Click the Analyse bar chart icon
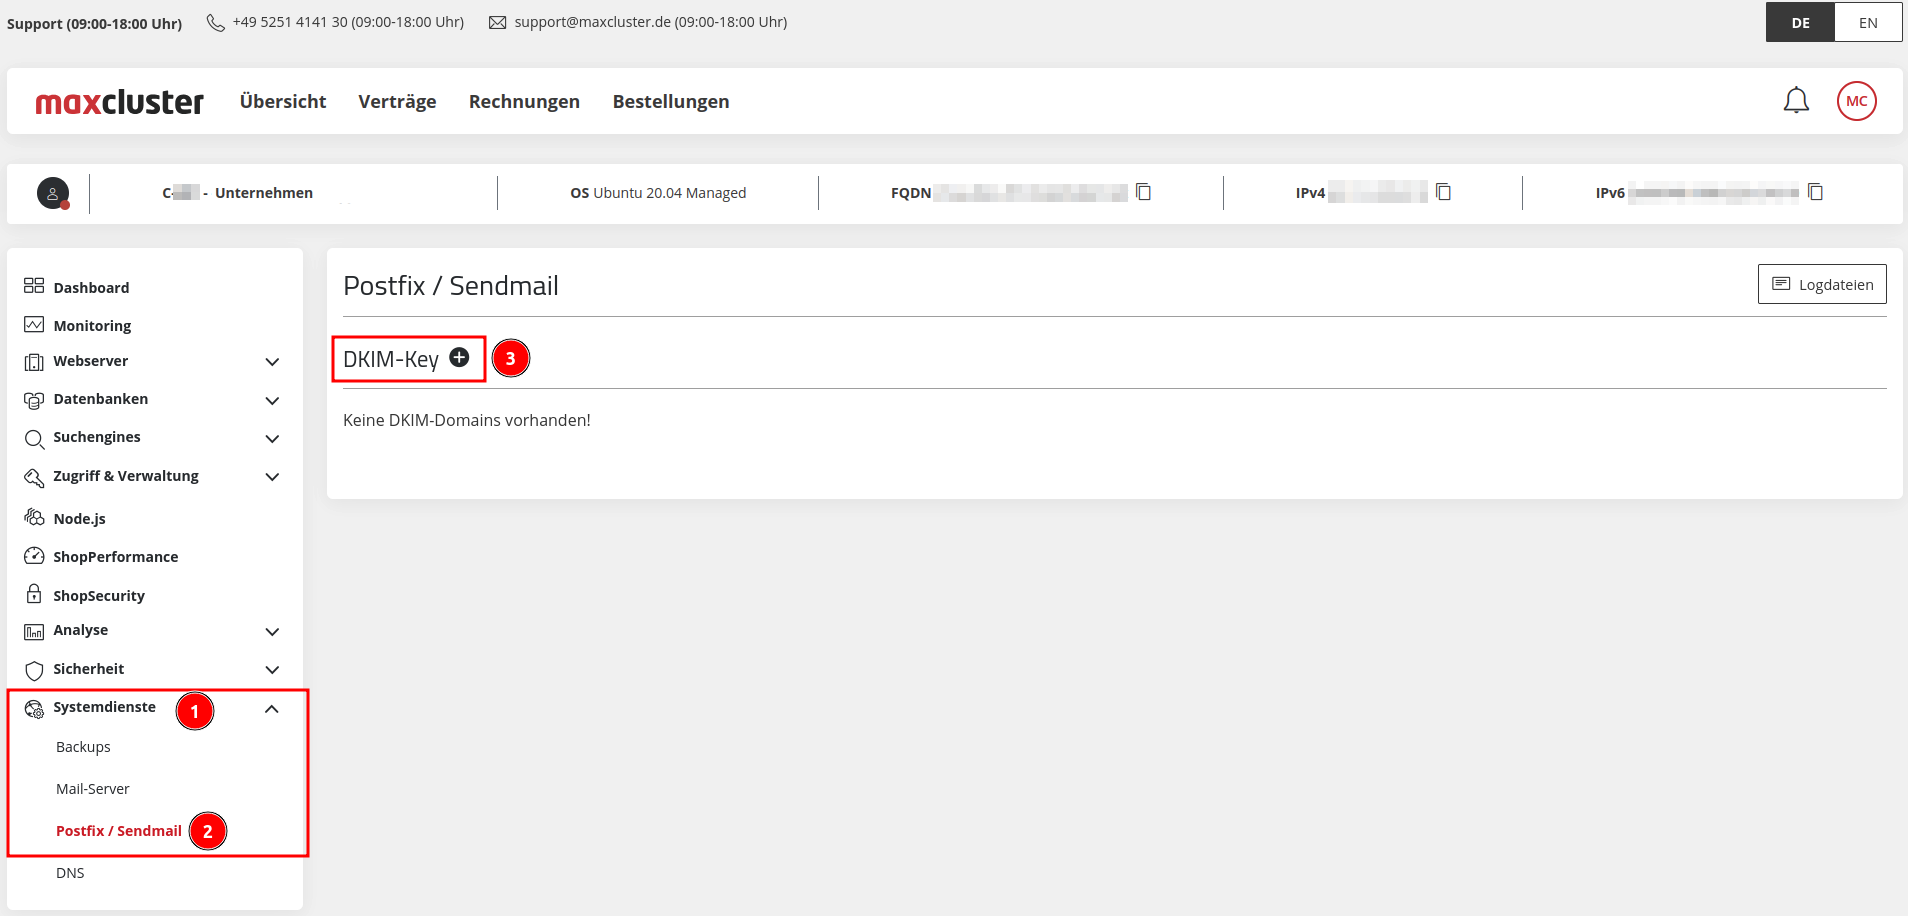This screenshot has width=1908, height=916. pos(34,632)
